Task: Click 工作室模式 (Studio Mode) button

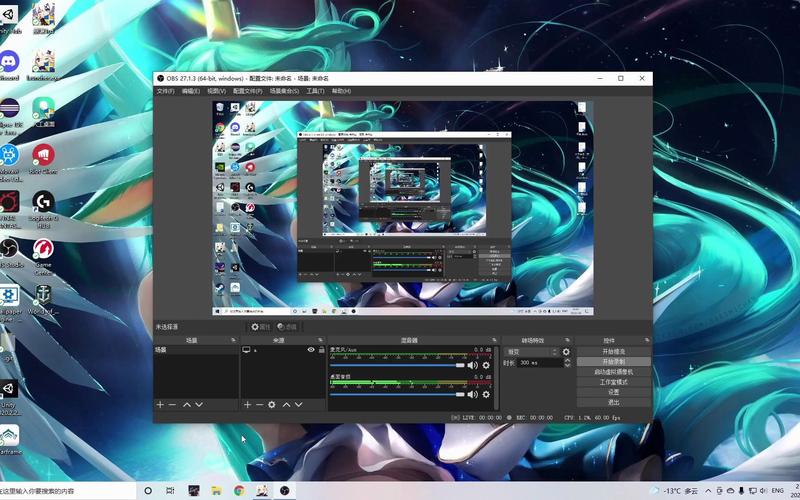Action: tap(613, 382)
